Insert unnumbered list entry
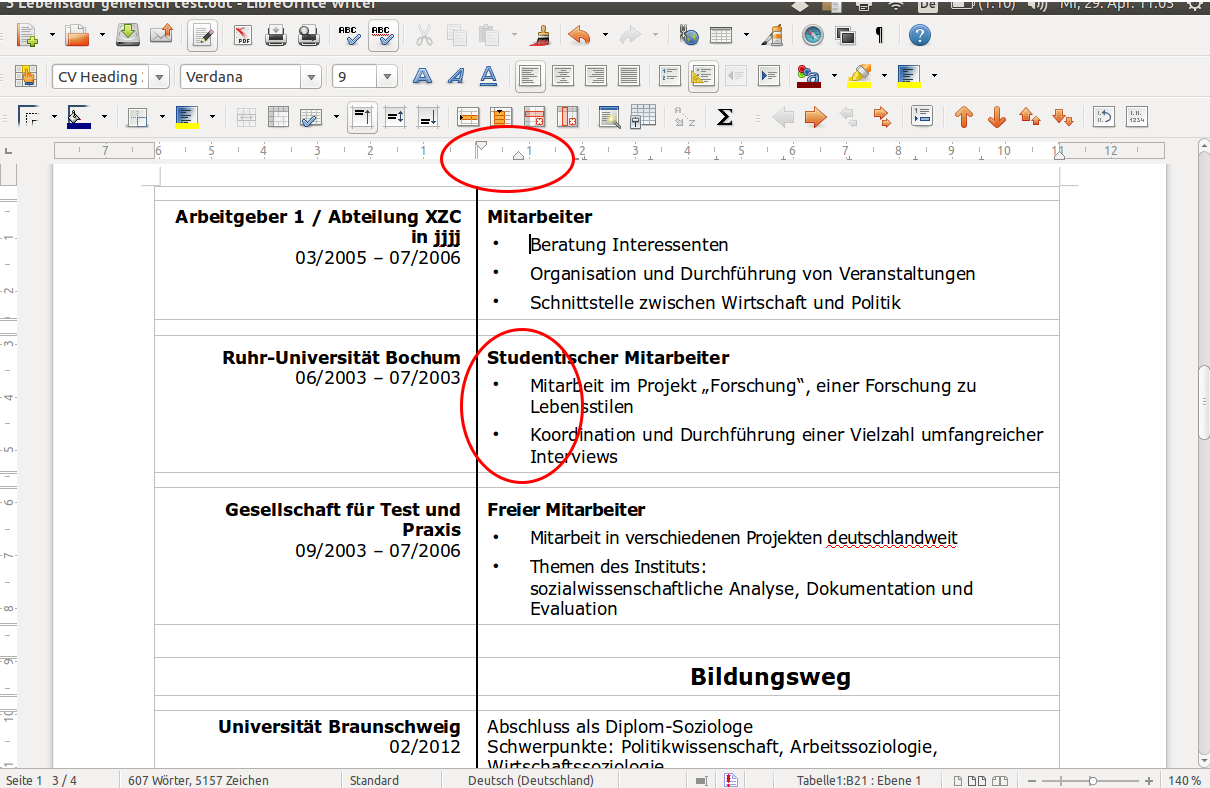The width and height of the screenshot is (1210, 788). pos(922,117)
